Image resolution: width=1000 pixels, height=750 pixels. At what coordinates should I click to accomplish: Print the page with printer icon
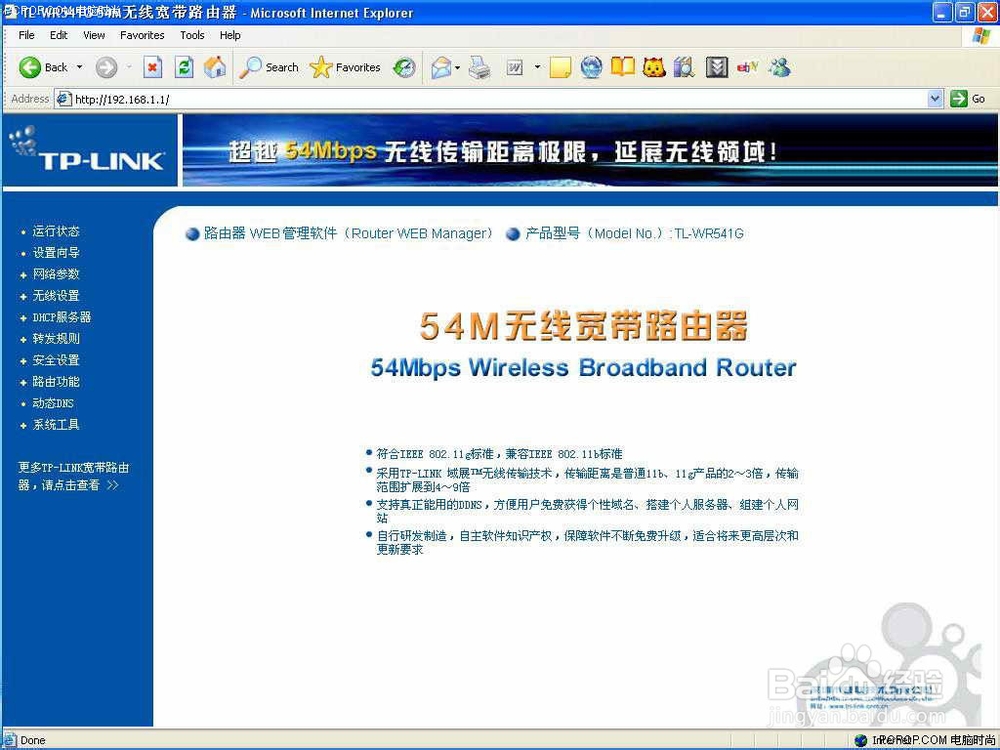(x=480, y=67)
